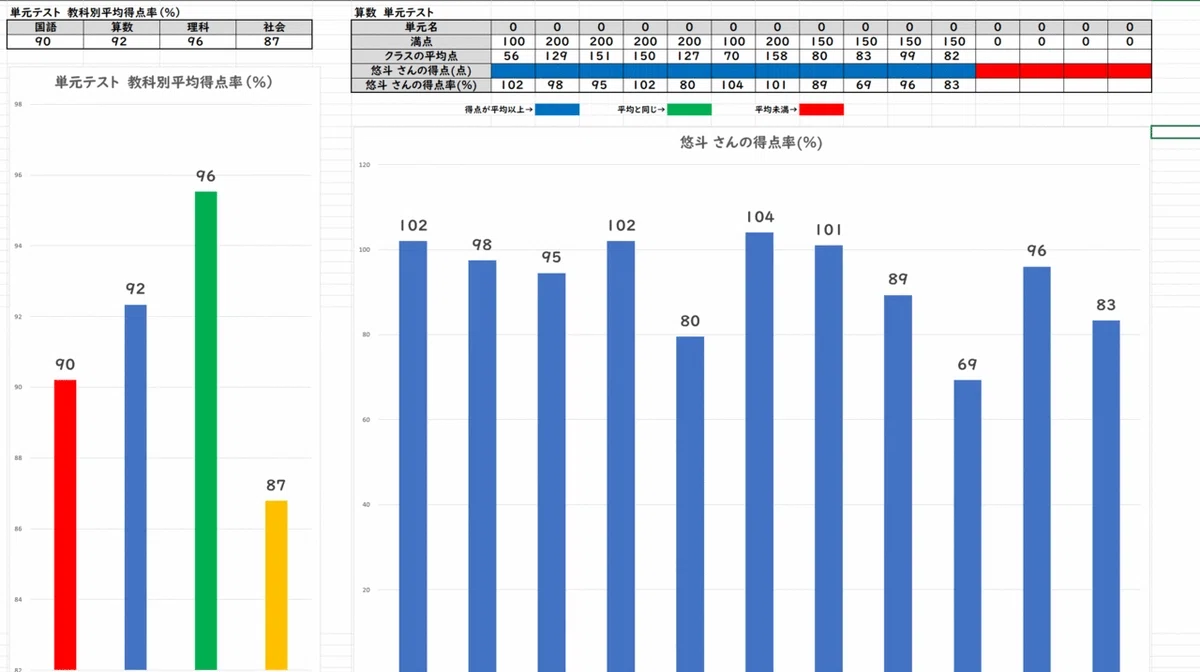The image size is (1200, 672).
Task: Select the blue 96 bar in 悠斗's chart
Action: (x=1036, y=470)
